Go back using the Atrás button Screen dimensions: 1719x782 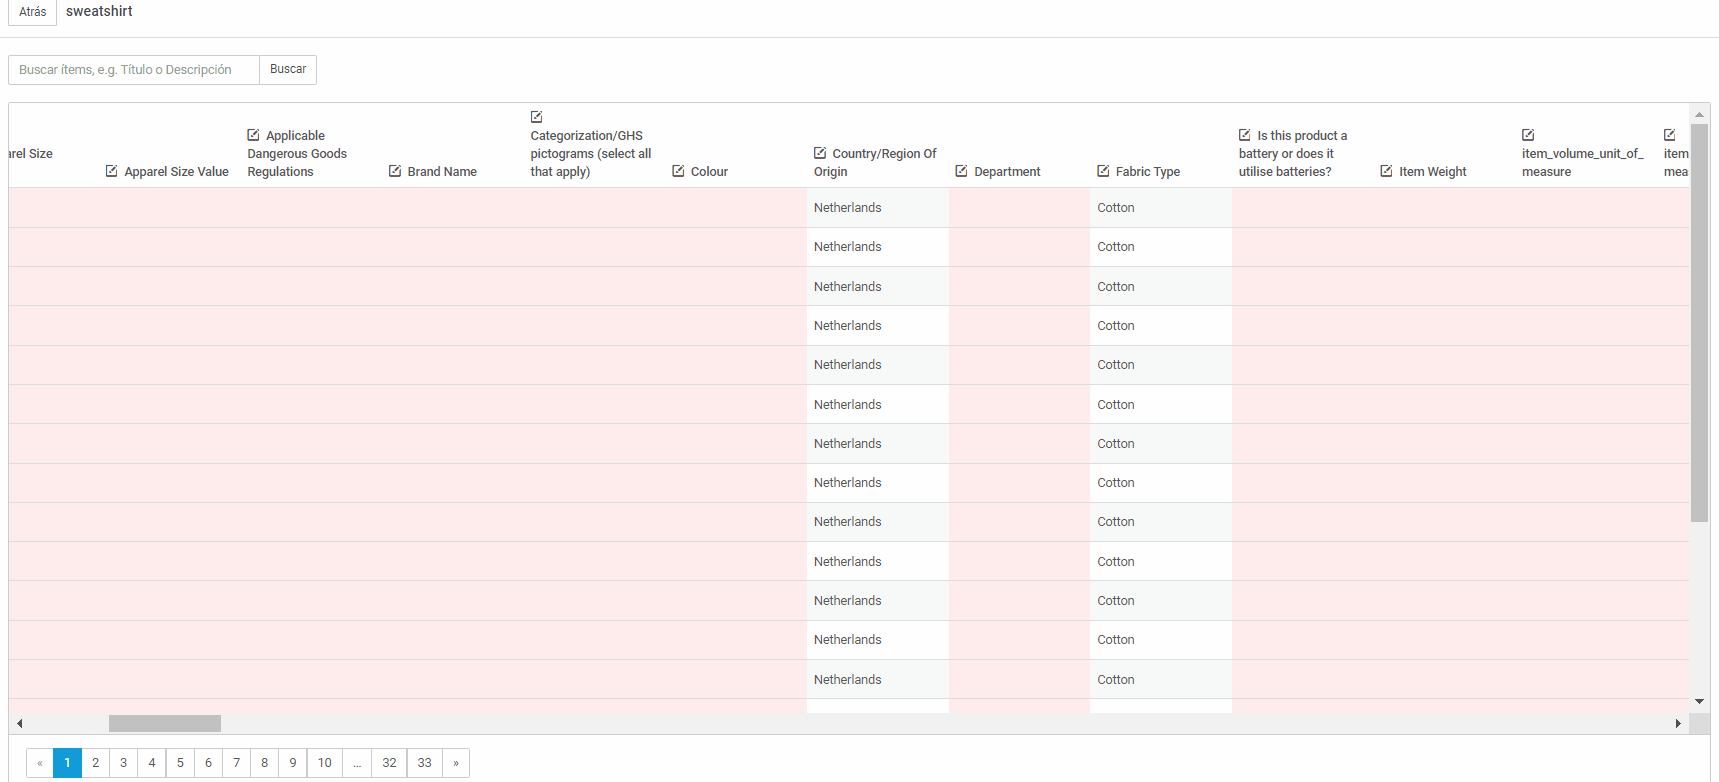click(x=32, y=12)
